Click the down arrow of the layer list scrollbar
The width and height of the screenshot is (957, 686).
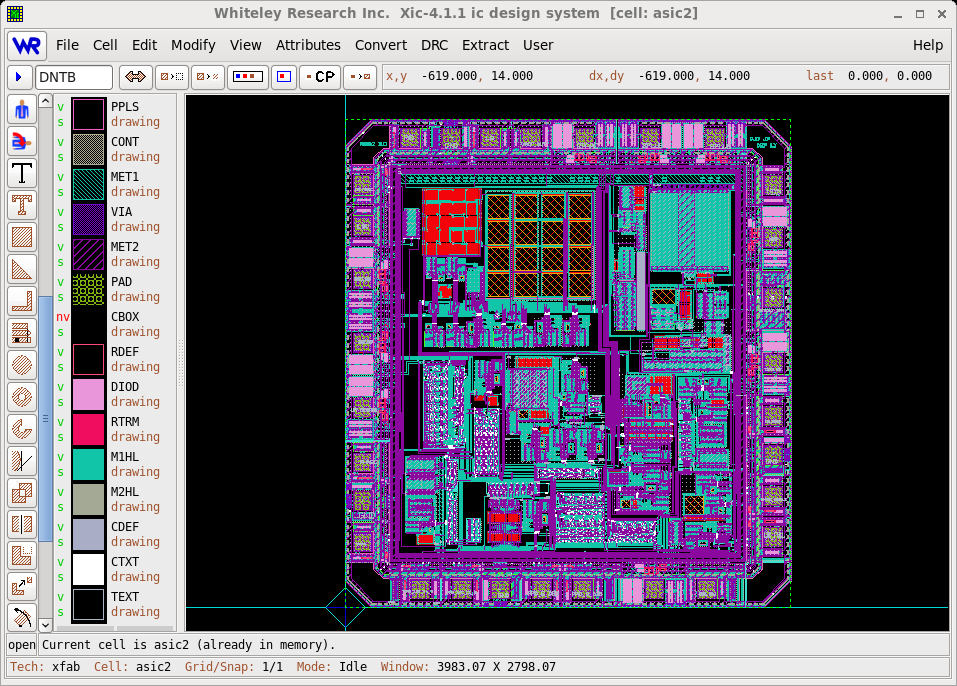45,624
